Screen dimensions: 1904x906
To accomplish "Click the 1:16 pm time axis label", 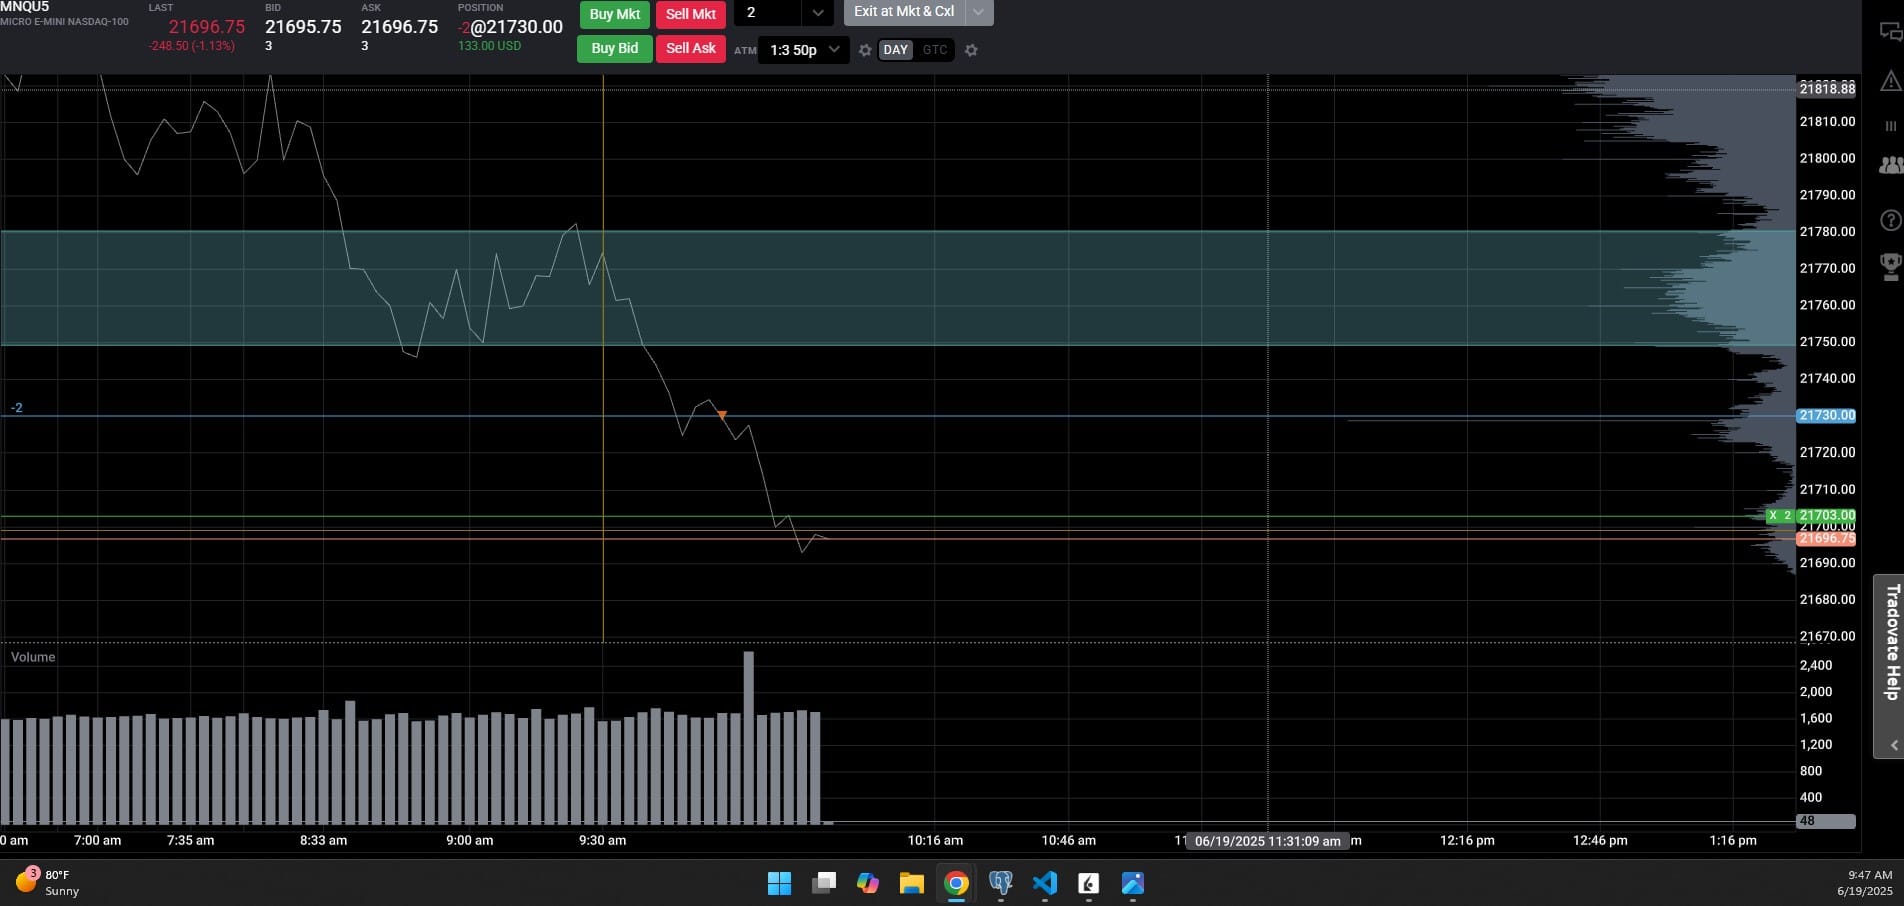I will (1733, 840).
